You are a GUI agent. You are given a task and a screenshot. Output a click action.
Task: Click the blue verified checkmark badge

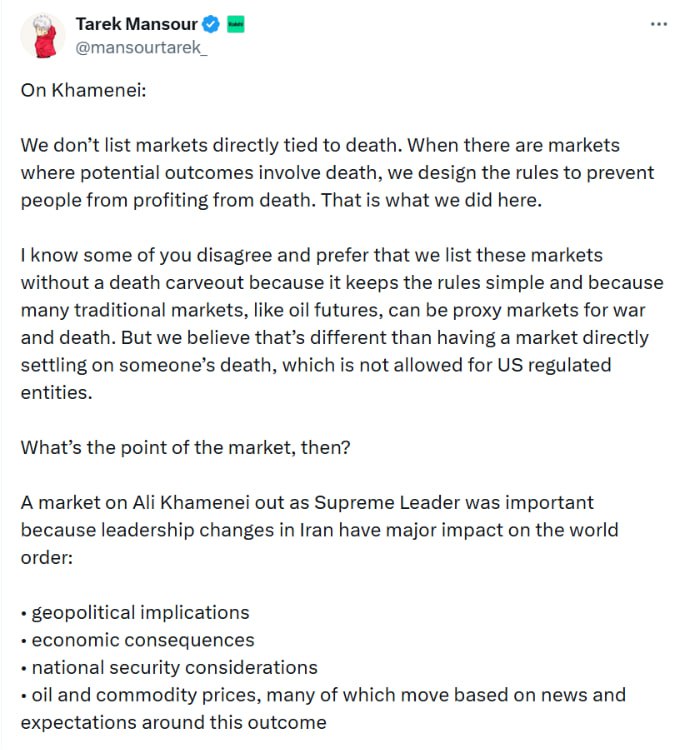point(214,24)
